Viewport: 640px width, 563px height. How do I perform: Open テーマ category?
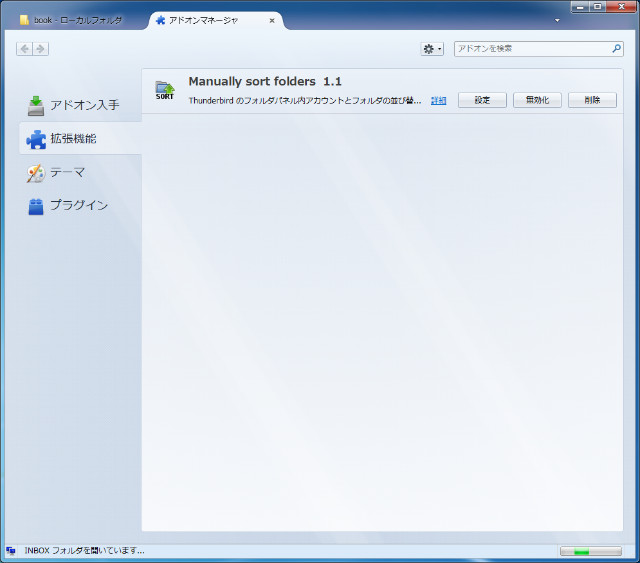pos(80,172)
